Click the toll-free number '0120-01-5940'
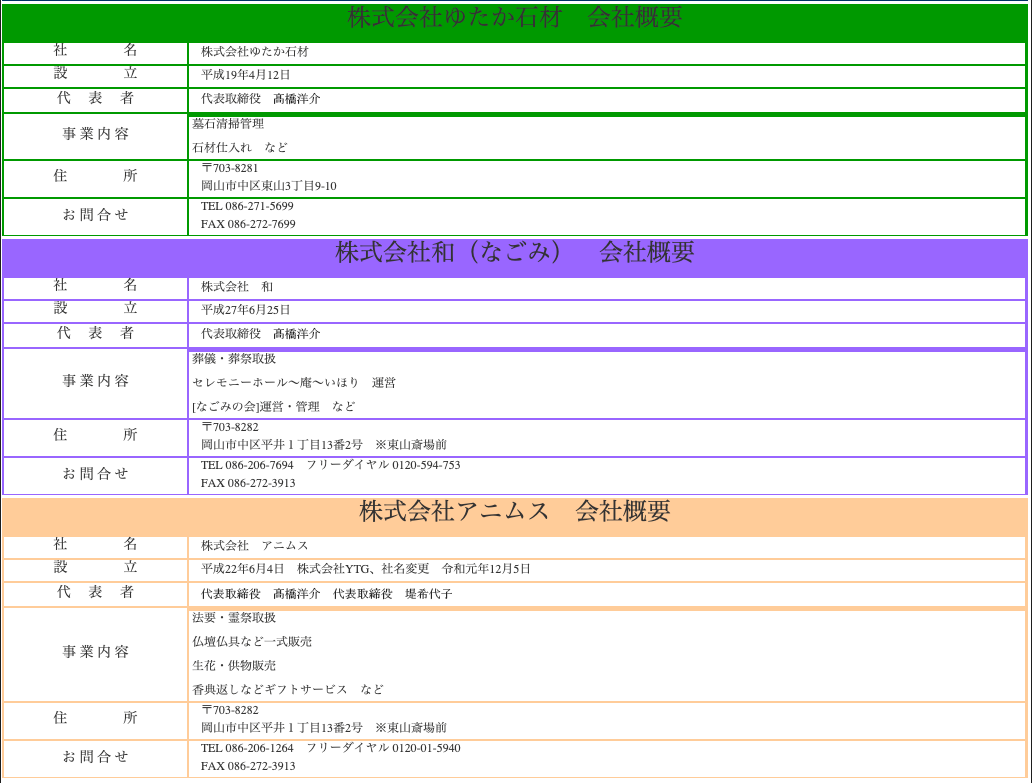The height and width of the screenshot is (783, 1032). (426, 748)
